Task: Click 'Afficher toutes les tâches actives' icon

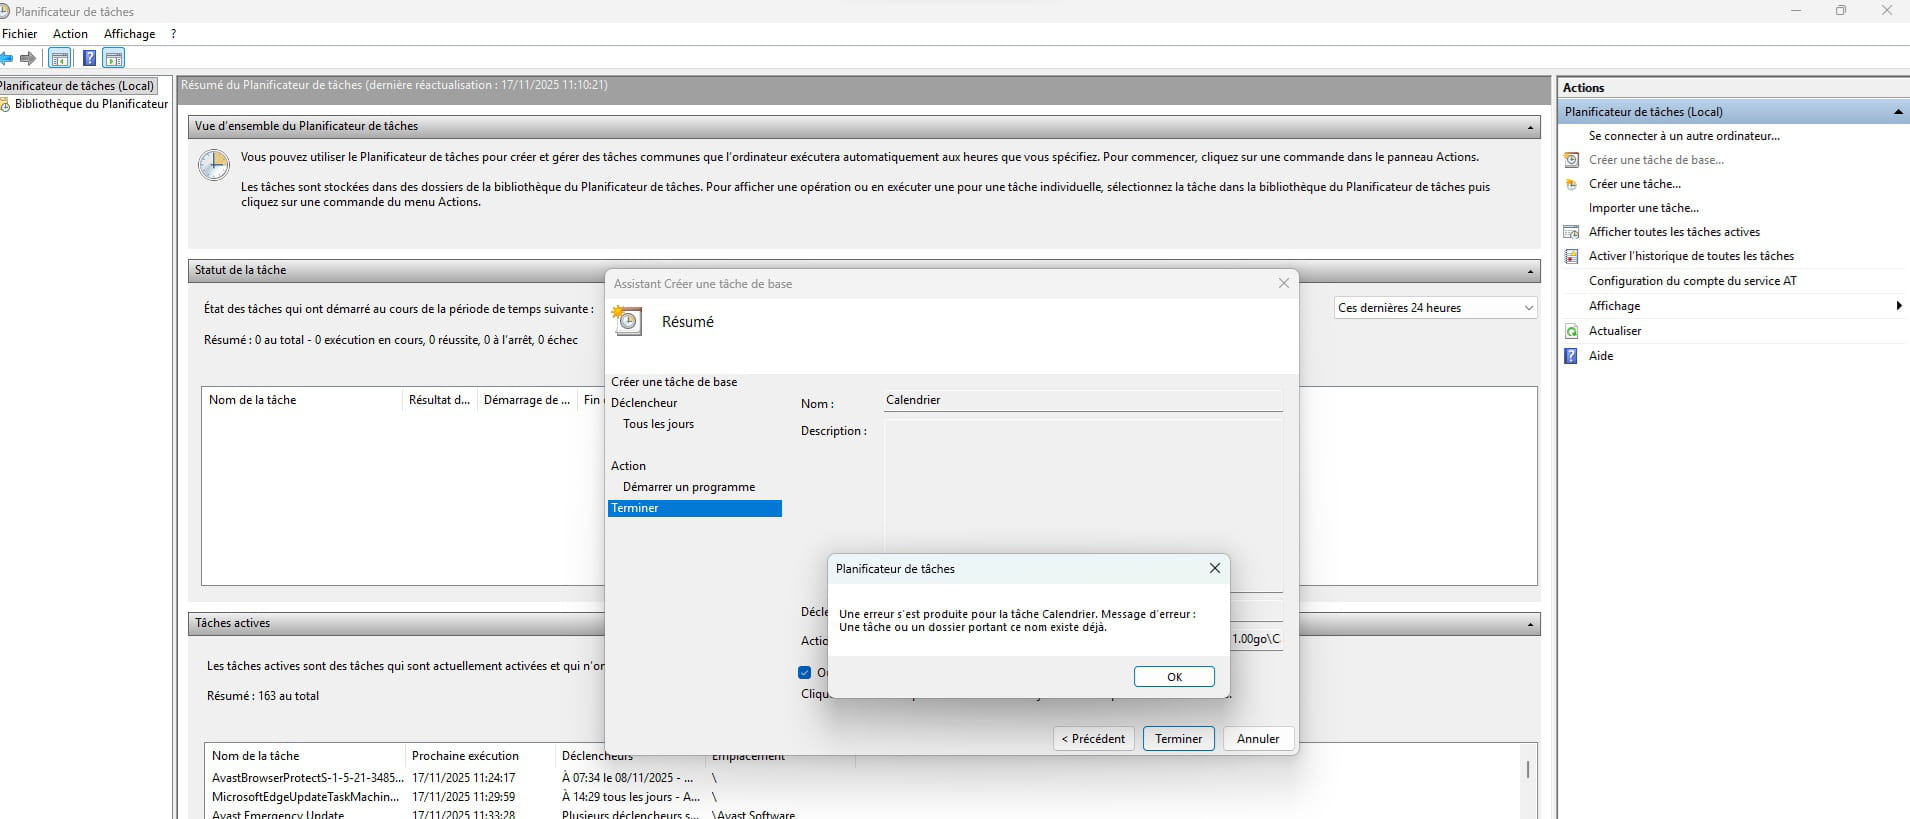Action: (x=1571, y=232)
